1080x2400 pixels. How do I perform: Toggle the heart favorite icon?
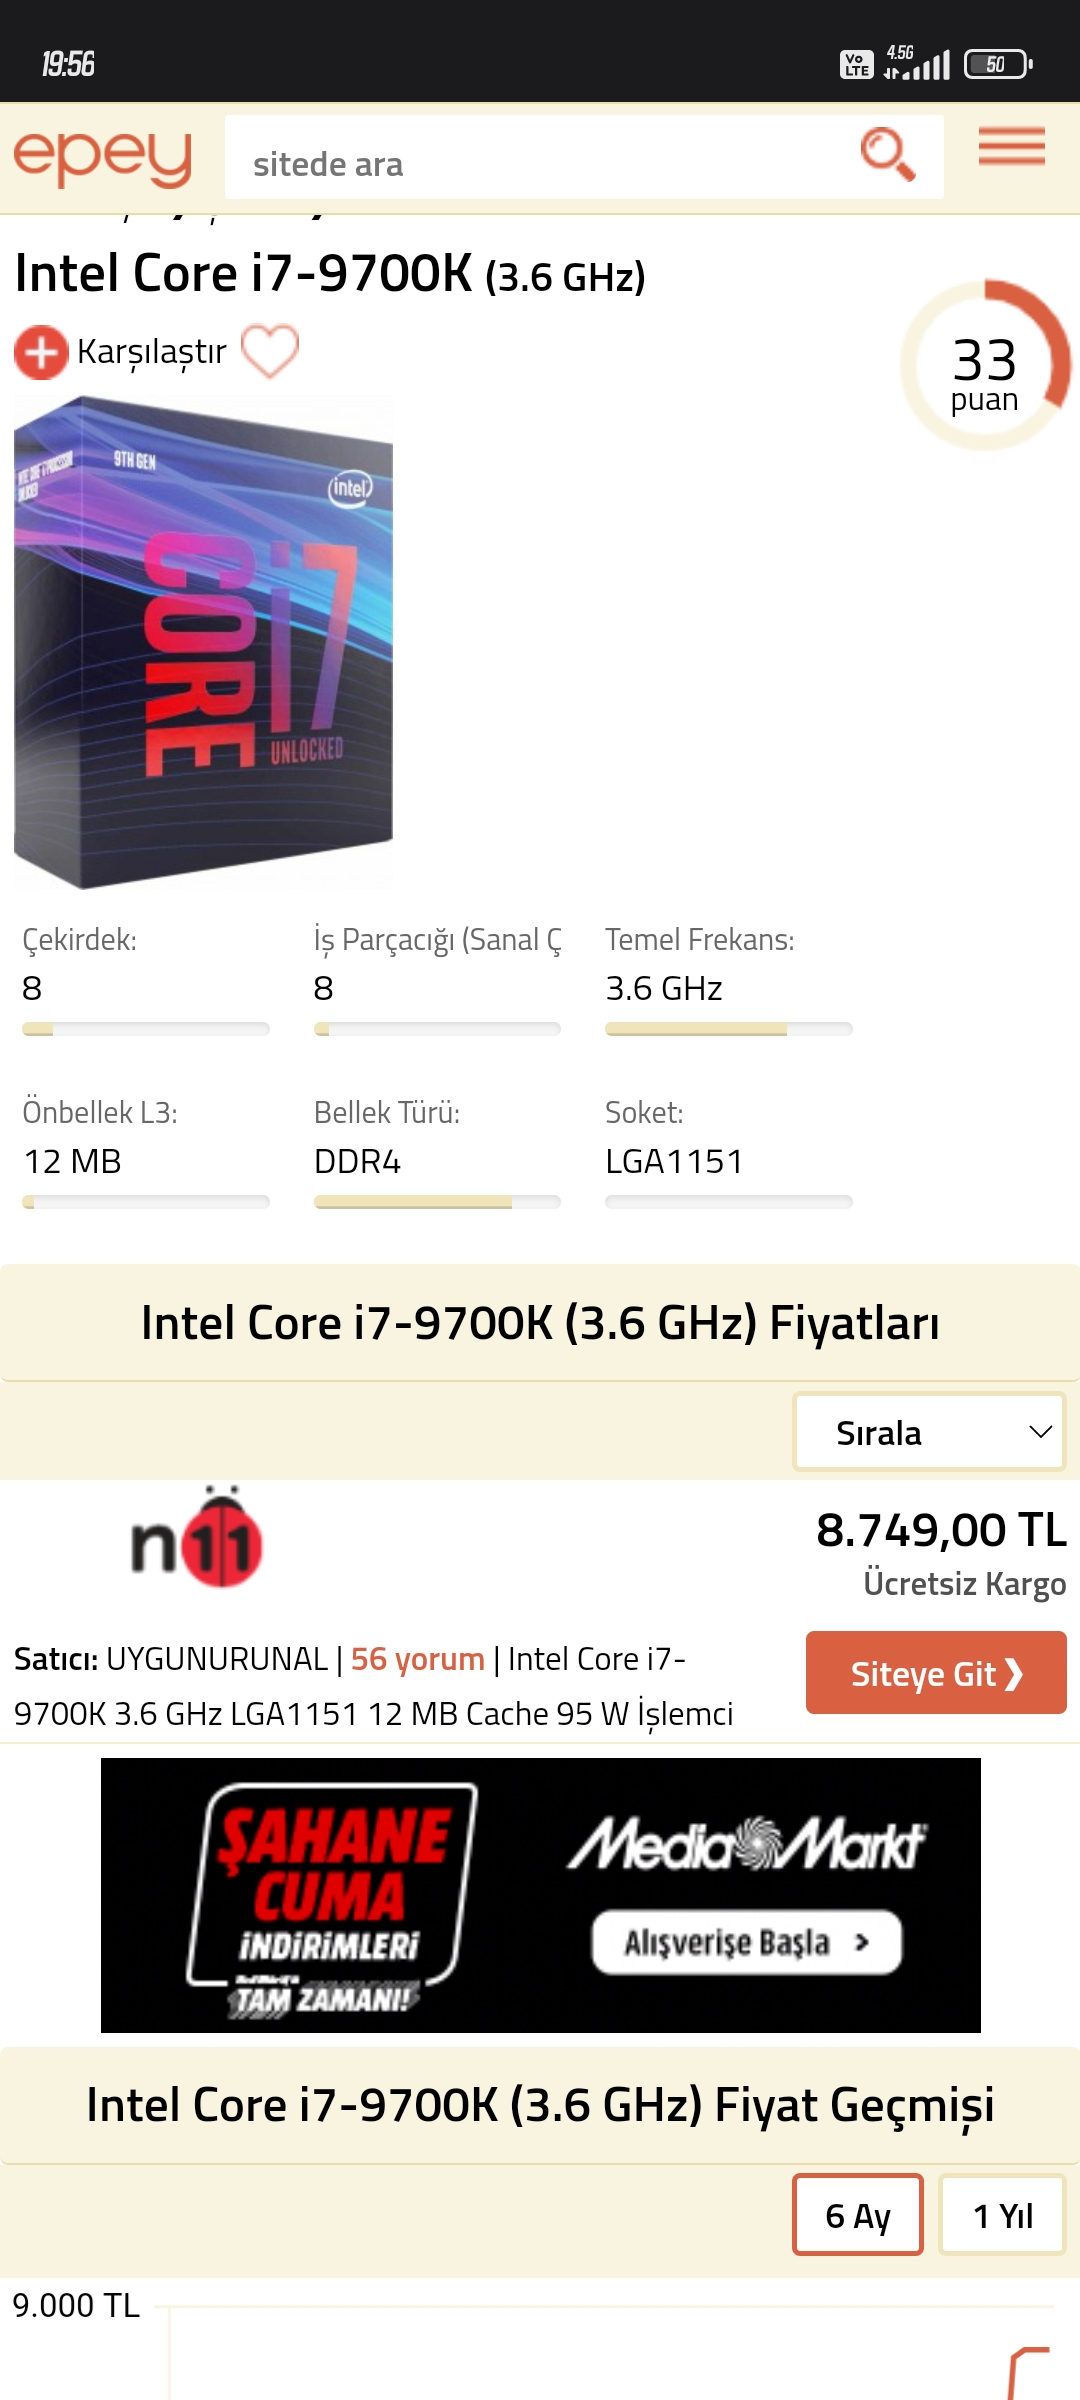click(270, 351)
